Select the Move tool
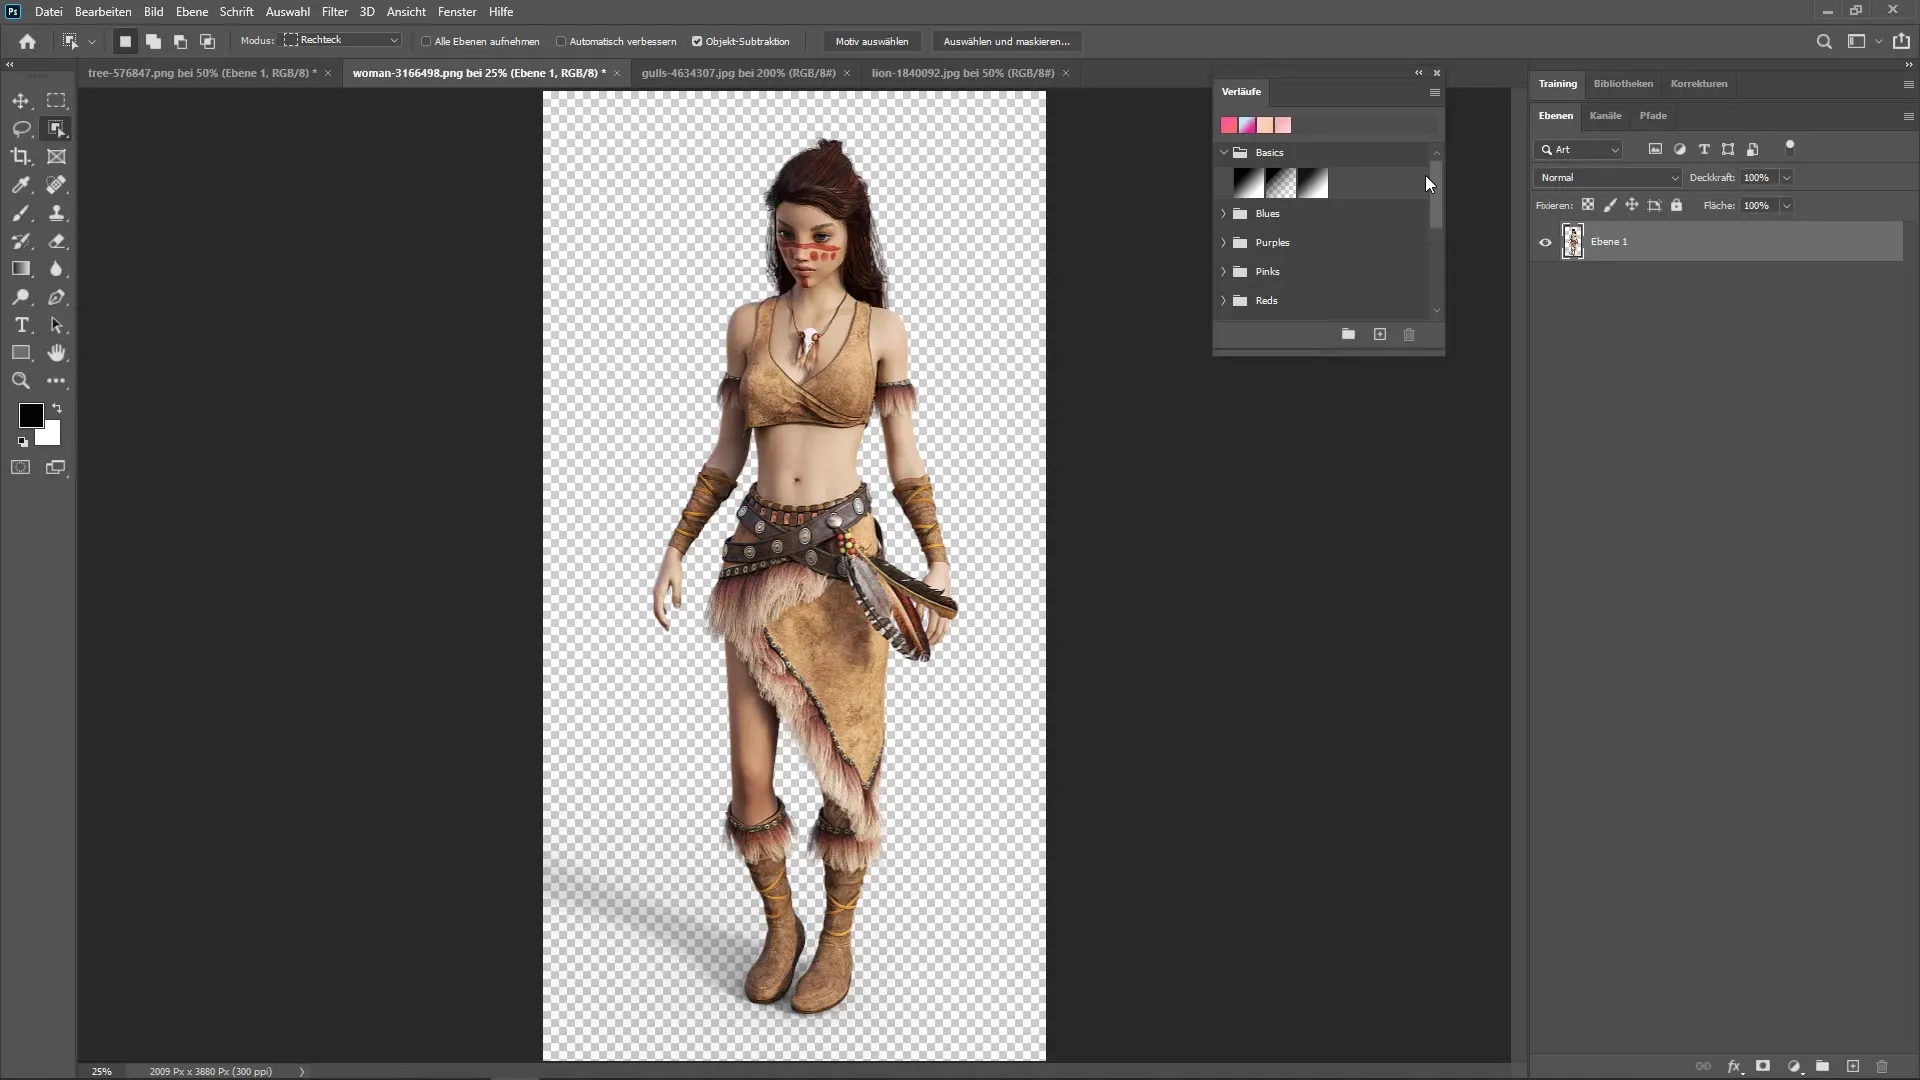The height and width of the screenshot is (1080, 1920). pyautogui.click(x=21, y=101)
